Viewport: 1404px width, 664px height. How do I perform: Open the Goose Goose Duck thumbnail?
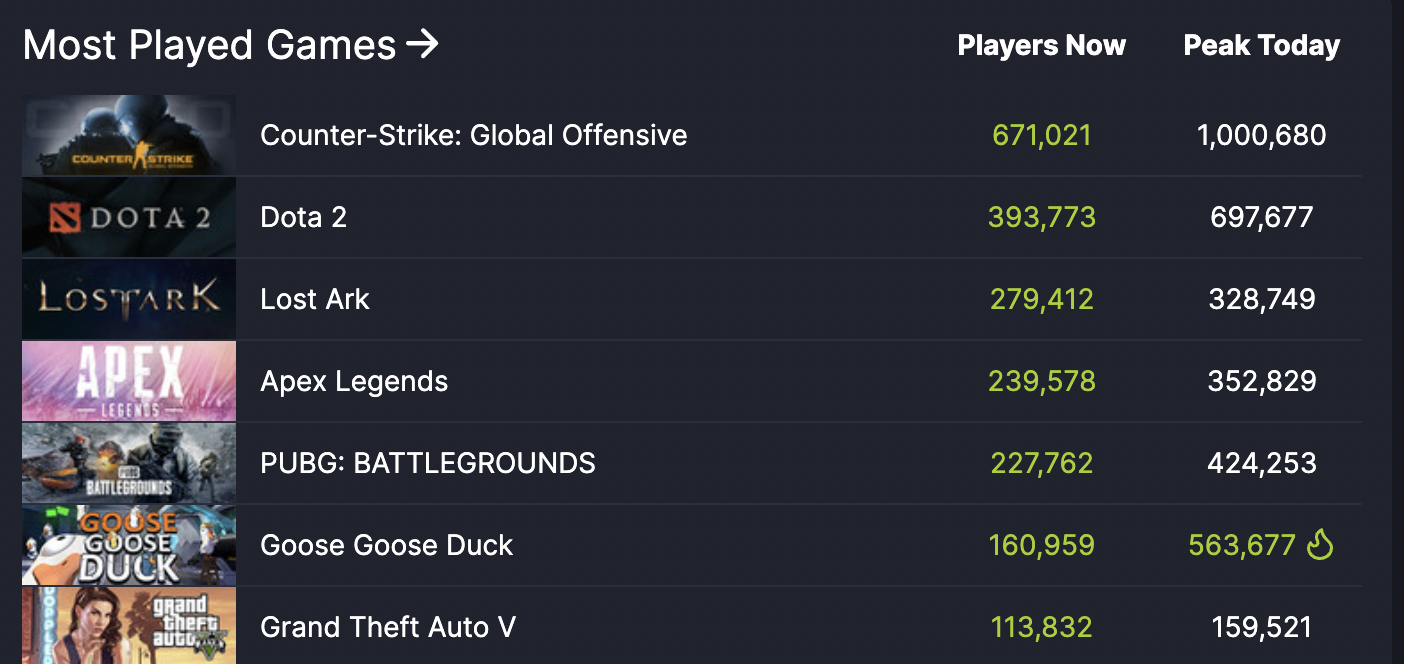pos(129,545)
